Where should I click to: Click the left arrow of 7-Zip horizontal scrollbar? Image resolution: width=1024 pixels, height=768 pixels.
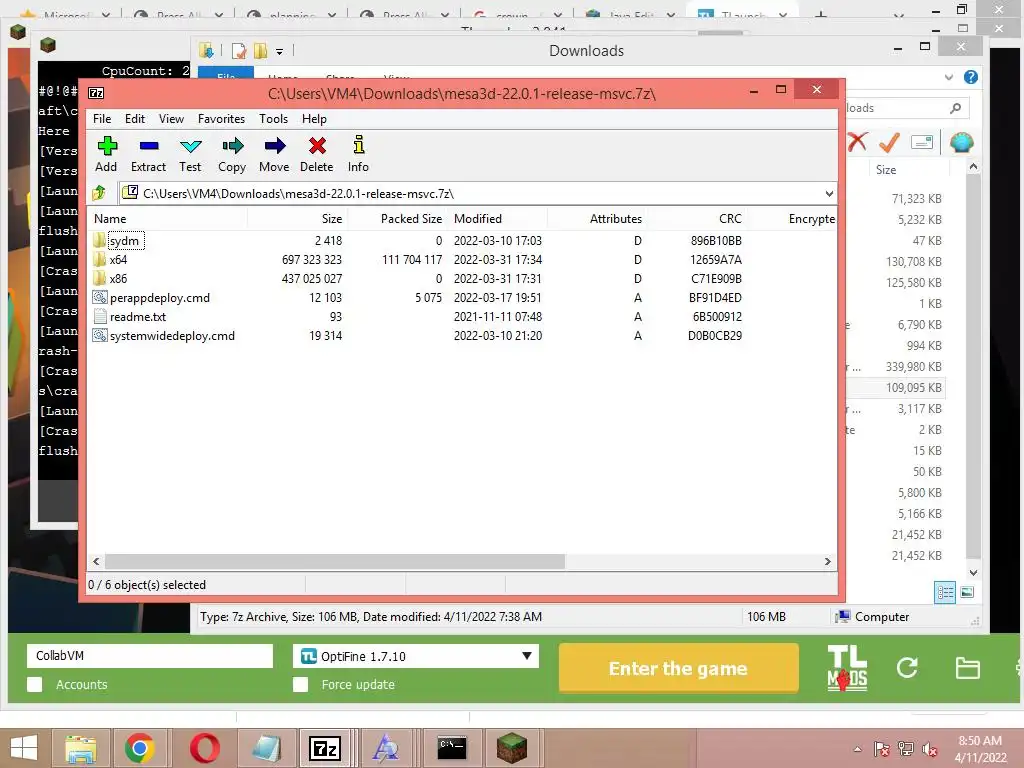tap(96, 561)
